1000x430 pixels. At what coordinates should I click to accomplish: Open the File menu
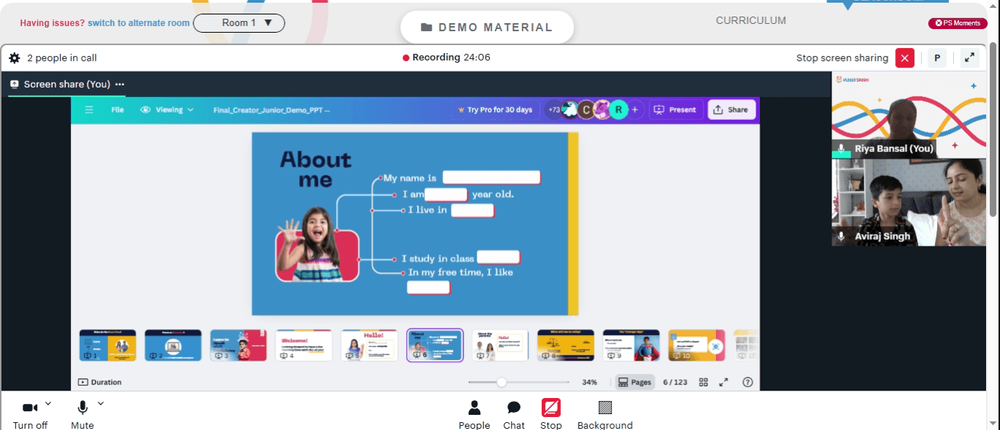click(x=117, y=110)
